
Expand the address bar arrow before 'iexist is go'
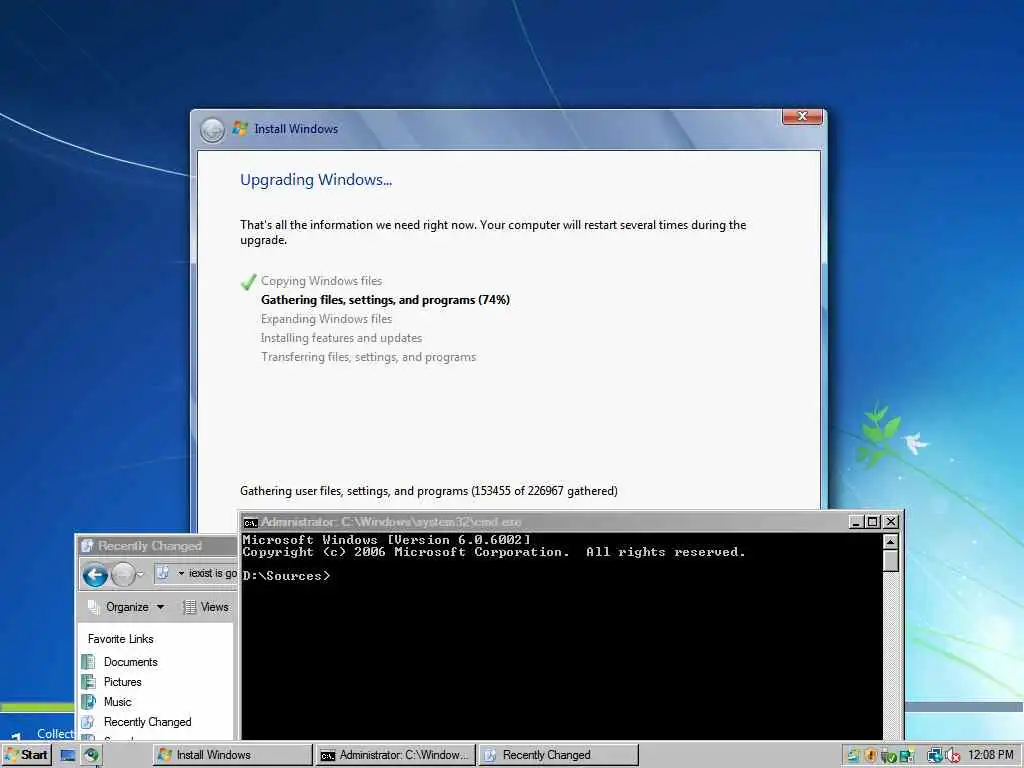coord(181,573)
